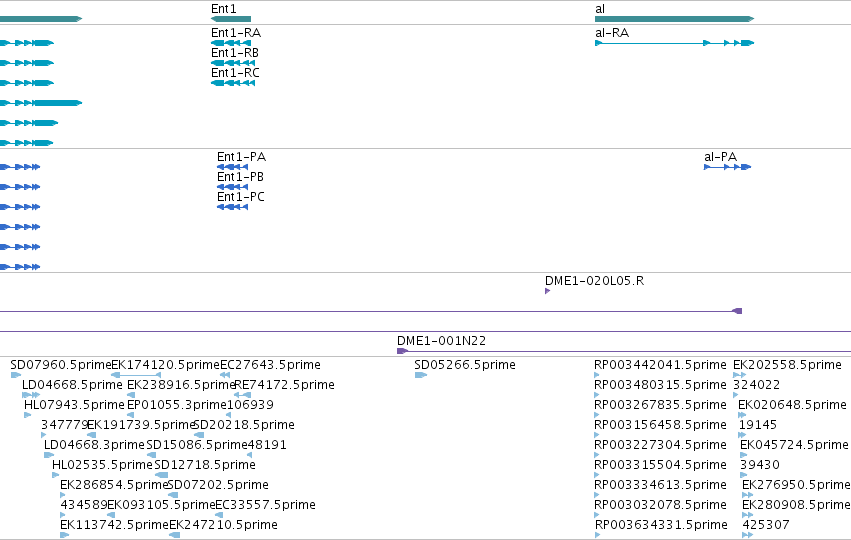Viewport: 851px width, 540px height.
Task: Open the EP01055.3prime label
Action: [176, 405]
